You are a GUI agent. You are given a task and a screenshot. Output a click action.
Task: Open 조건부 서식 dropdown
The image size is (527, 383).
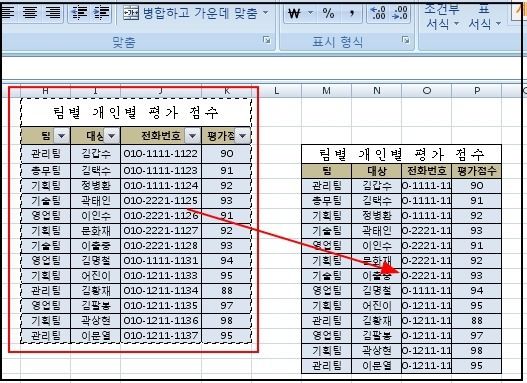tap(442, 16)
